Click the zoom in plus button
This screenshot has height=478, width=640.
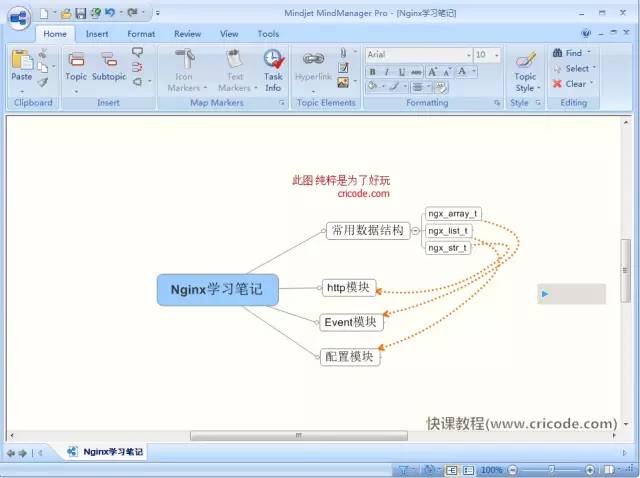(x=589, y=470)
